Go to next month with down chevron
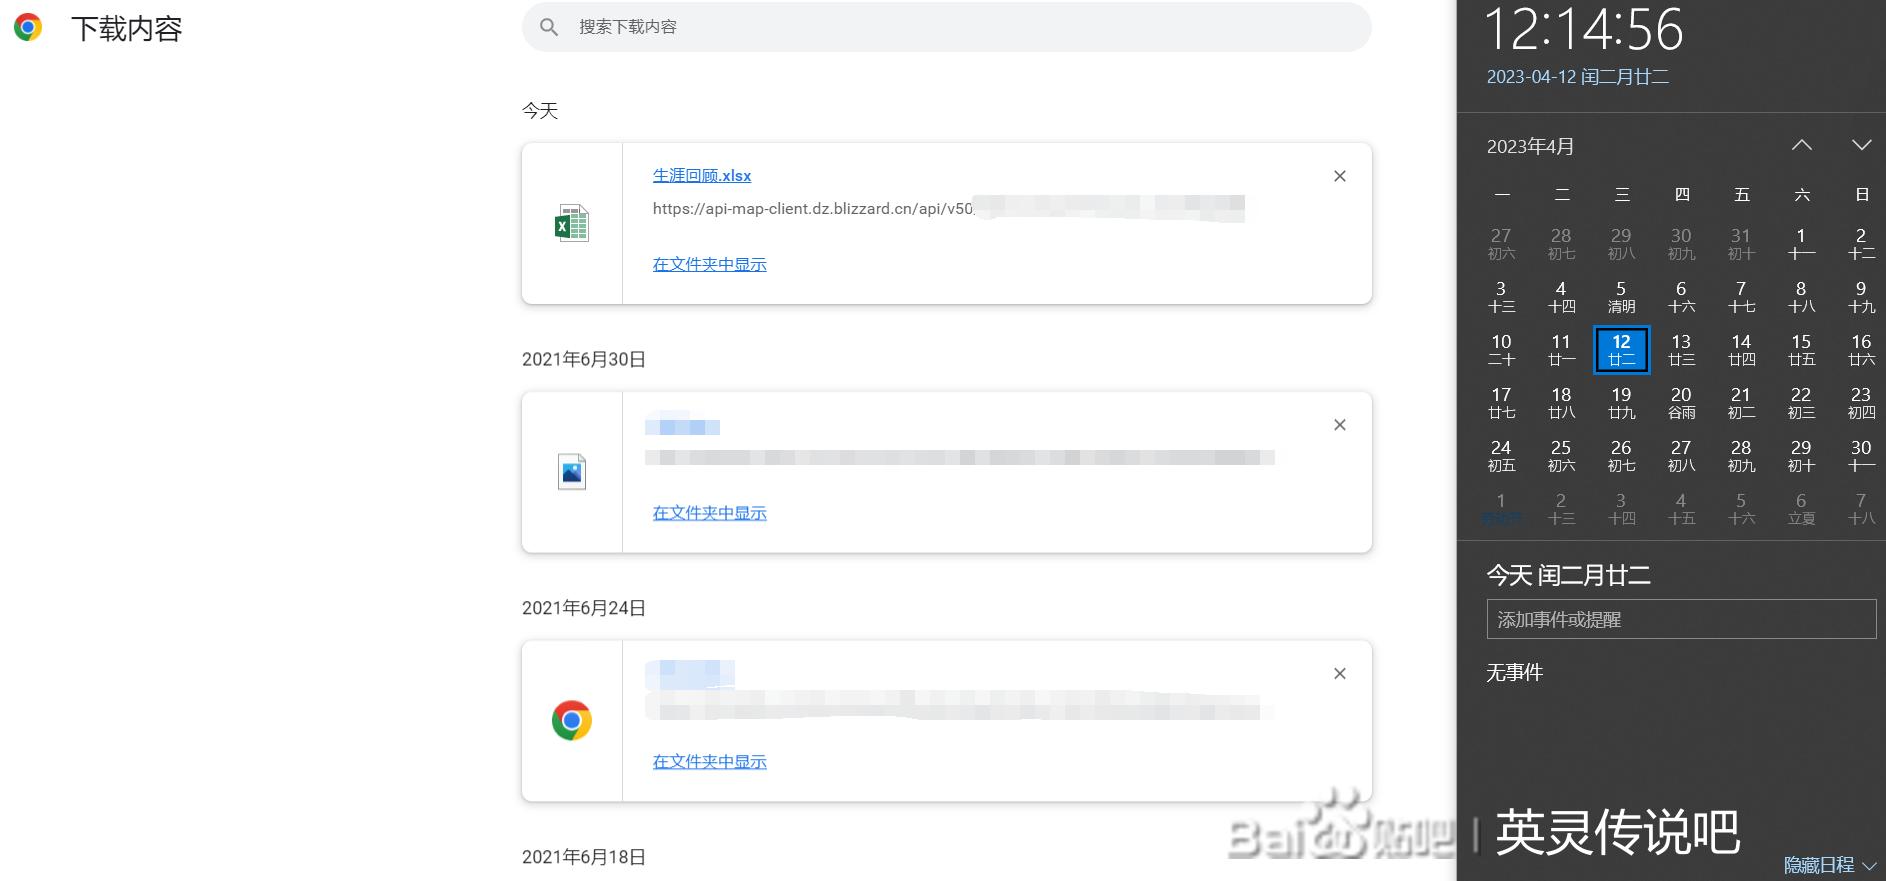1886x881 pixels. (x=1861, y=146)
